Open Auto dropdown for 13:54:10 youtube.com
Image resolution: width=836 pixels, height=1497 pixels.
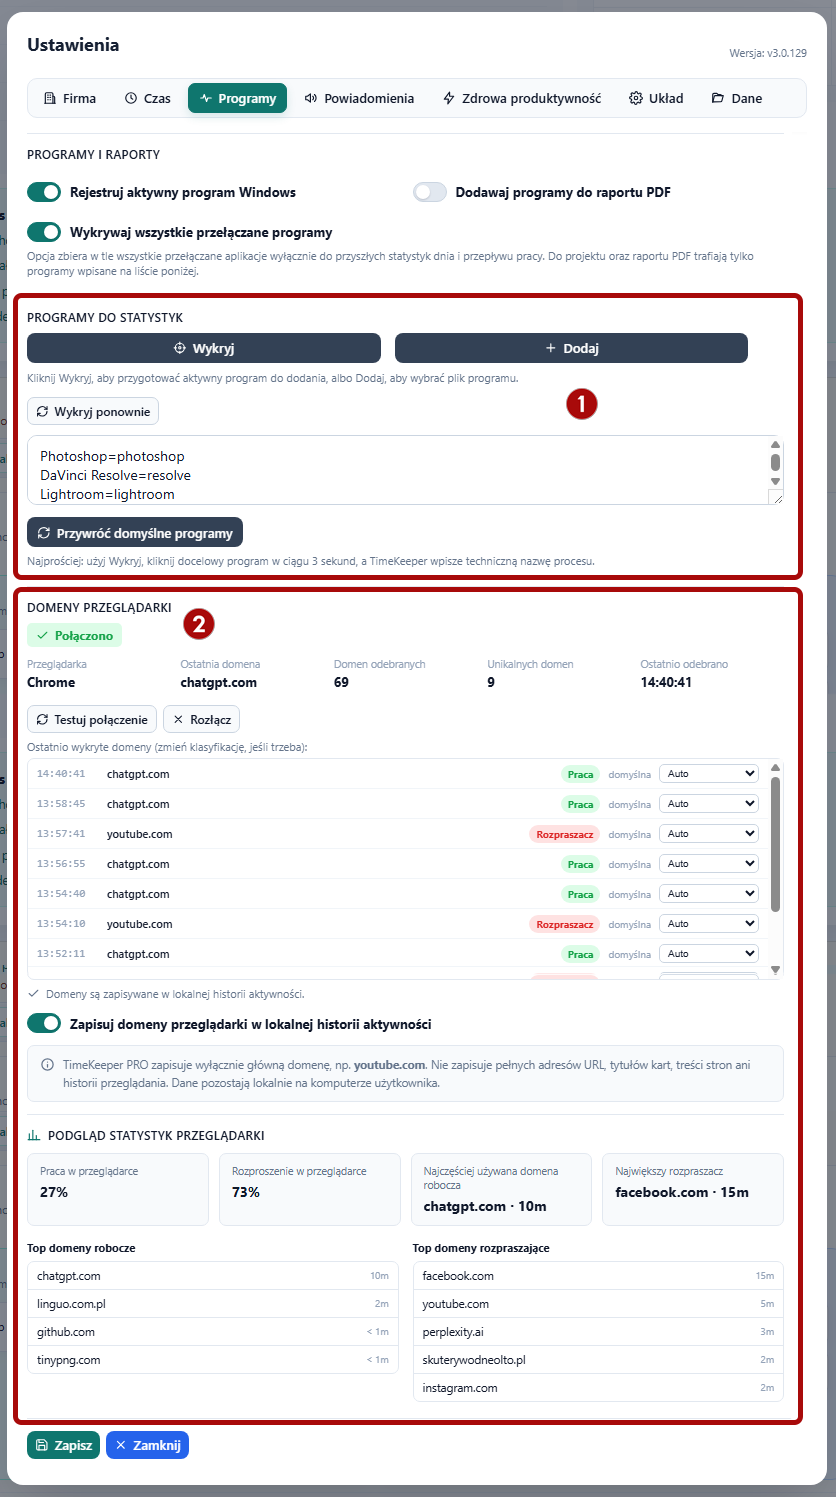tap(709, 924)
